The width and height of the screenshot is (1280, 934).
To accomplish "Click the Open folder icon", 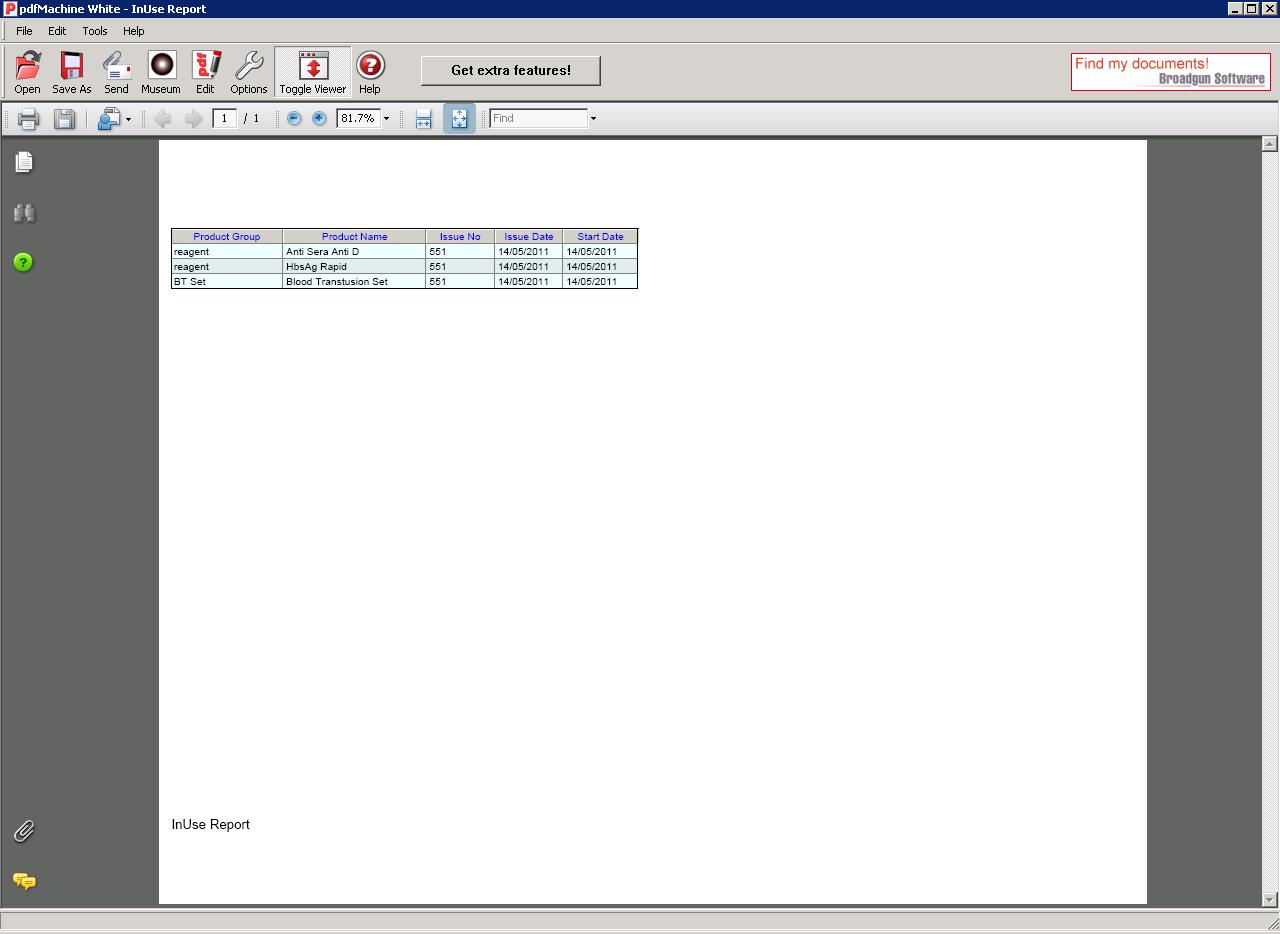I will click(28, 72).
